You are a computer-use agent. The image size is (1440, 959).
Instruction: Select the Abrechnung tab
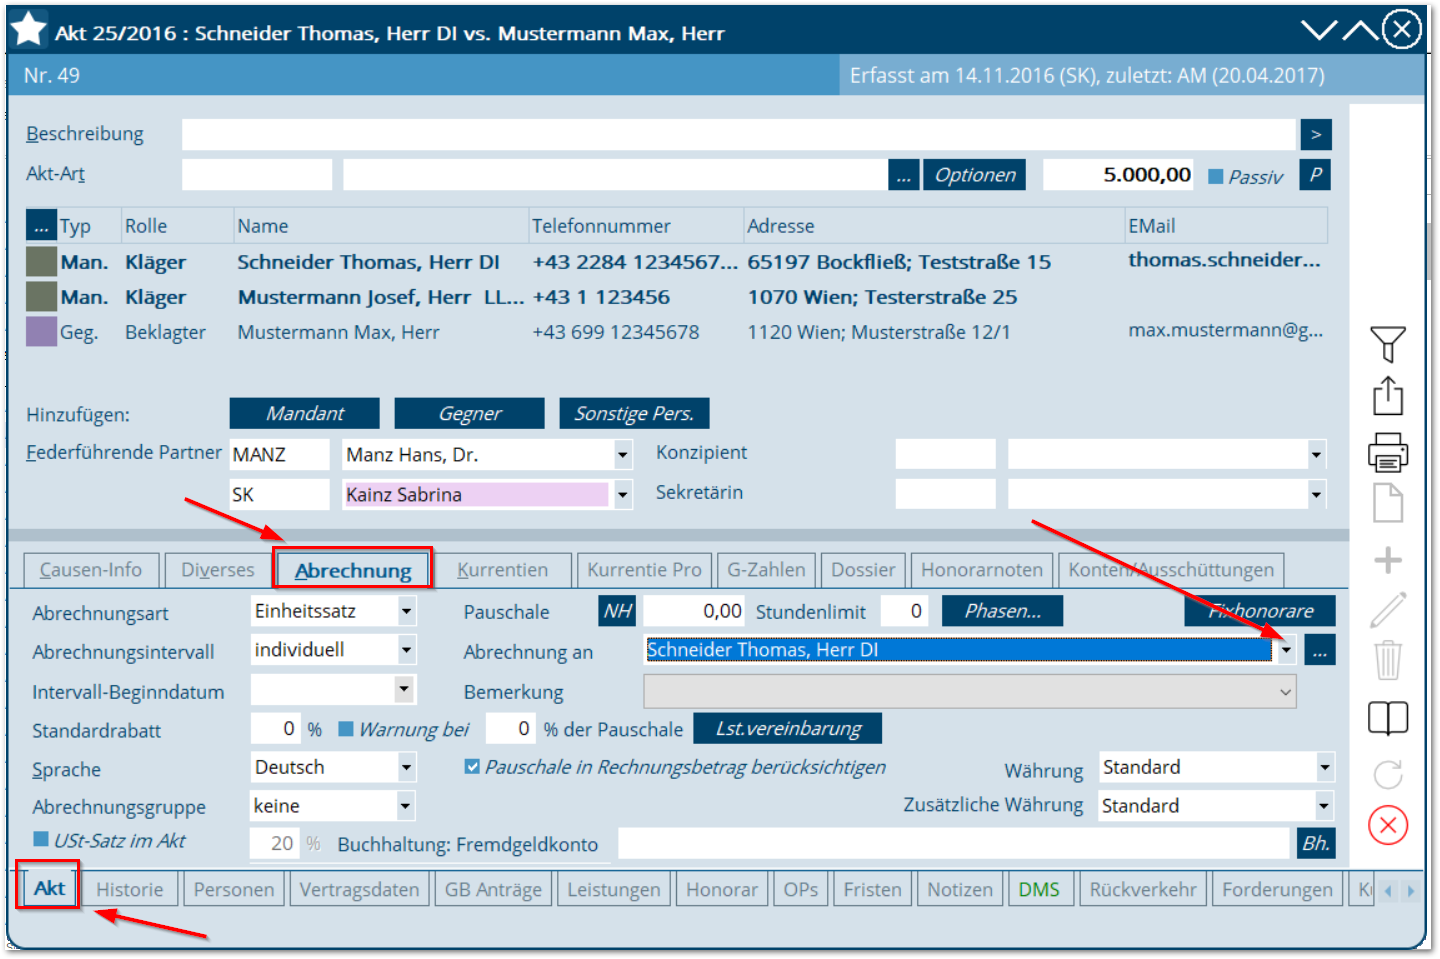point(353,570)
